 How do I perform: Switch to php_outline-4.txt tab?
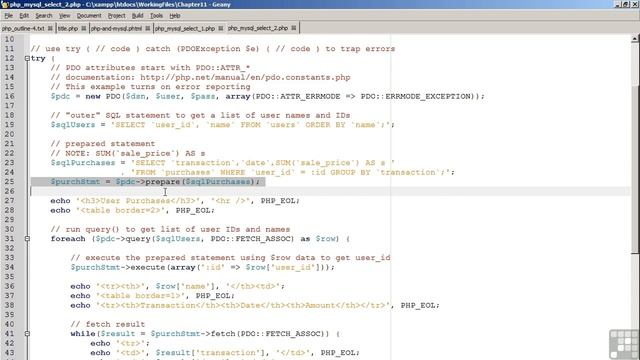coord(23,28)
